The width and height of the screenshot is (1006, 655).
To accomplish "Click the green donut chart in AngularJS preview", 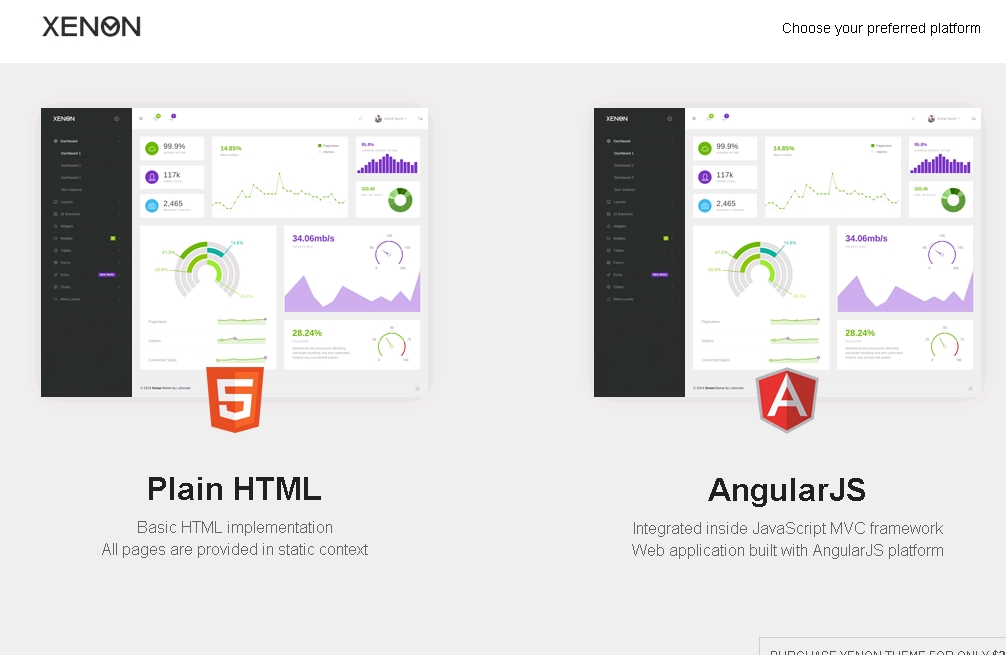I will click(953, 199).
